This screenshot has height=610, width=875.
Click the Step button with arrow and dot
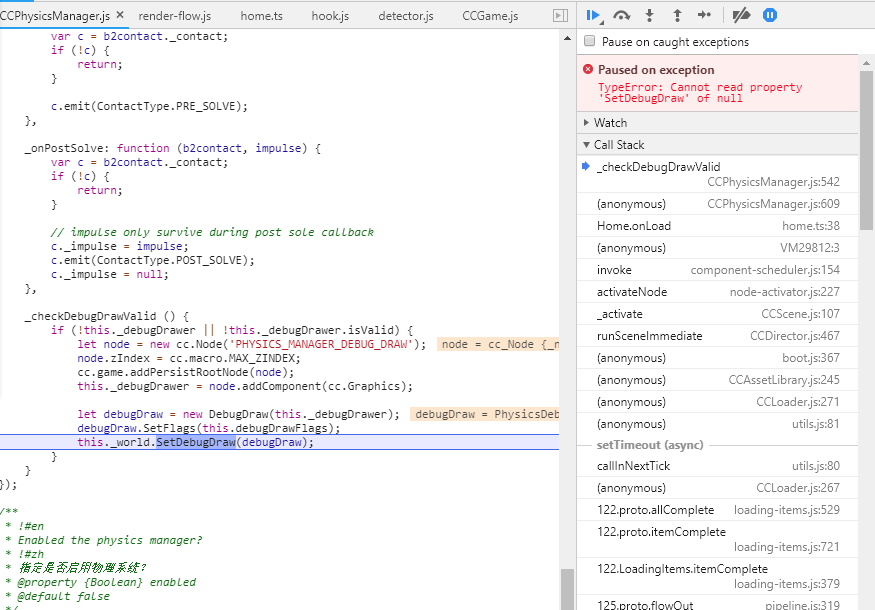(x=704, y=15)
